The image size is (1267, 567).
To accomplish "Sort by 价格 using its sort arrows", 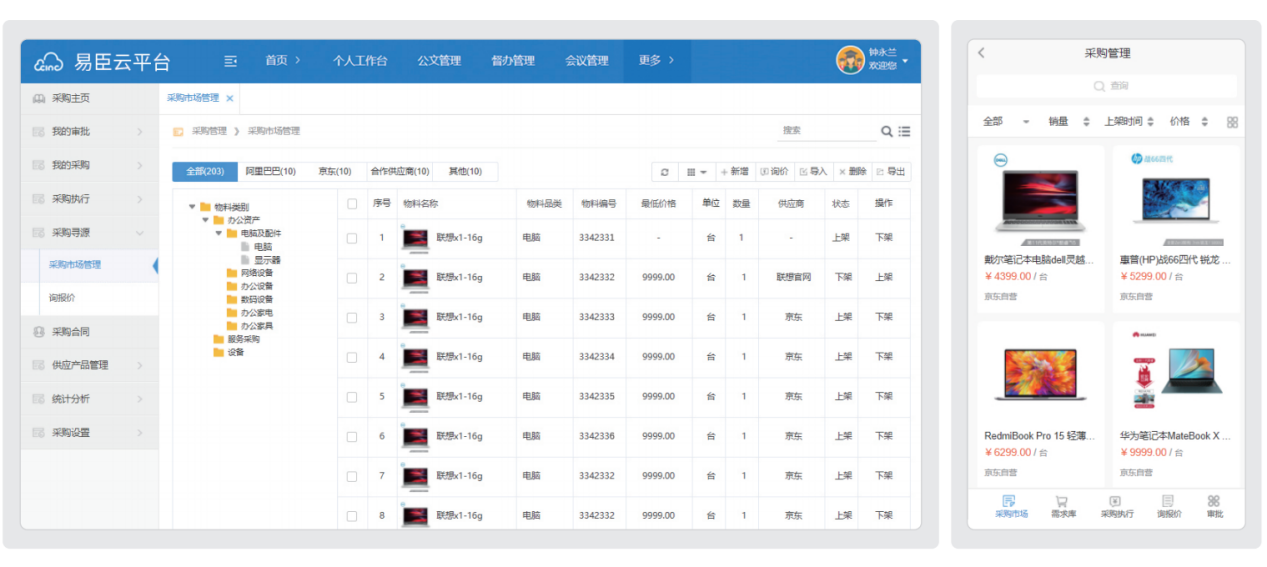I will pos(1204,122).
